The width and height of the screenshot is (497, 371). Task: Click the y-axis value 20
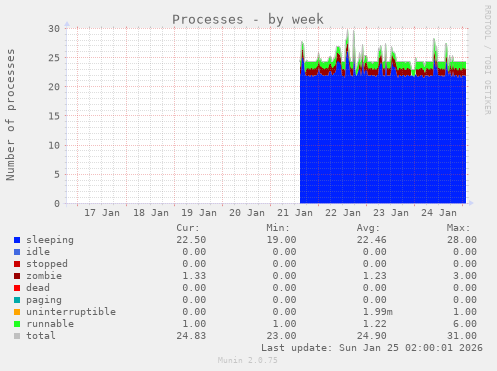(54, 87)
